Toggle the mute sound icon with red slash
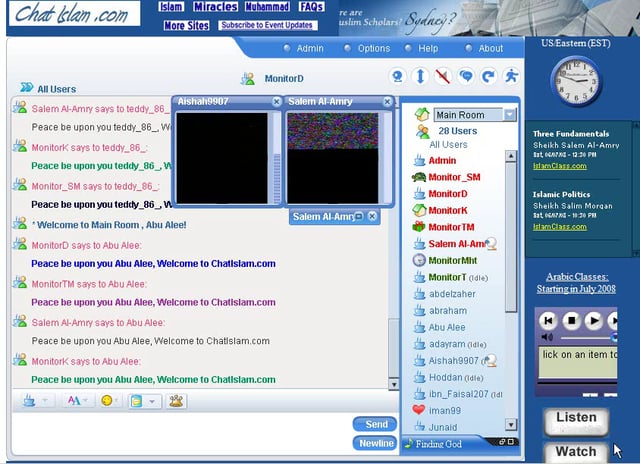This screenshot has width=640, height=464. coord(443,76)
